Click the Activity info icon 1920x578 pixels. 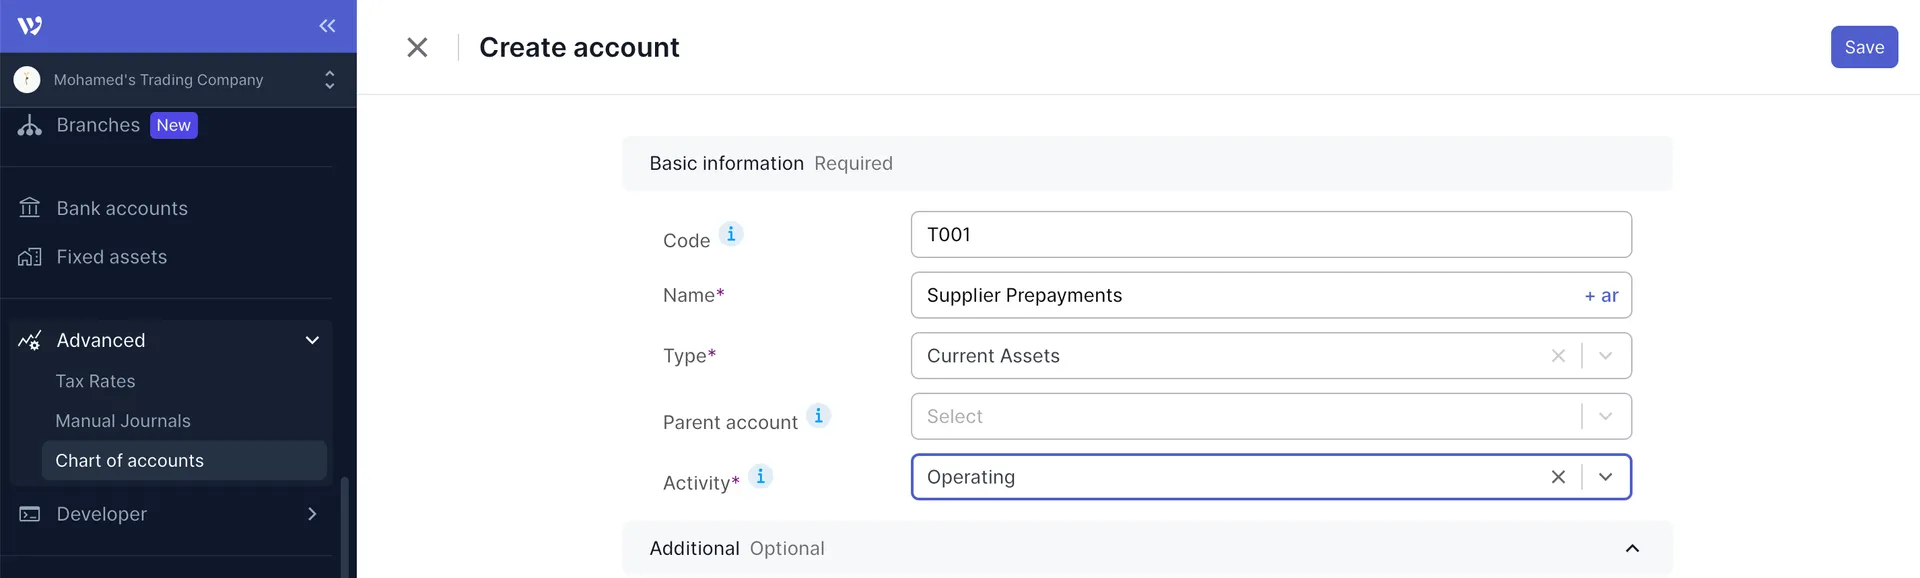(x=760, y=476)
